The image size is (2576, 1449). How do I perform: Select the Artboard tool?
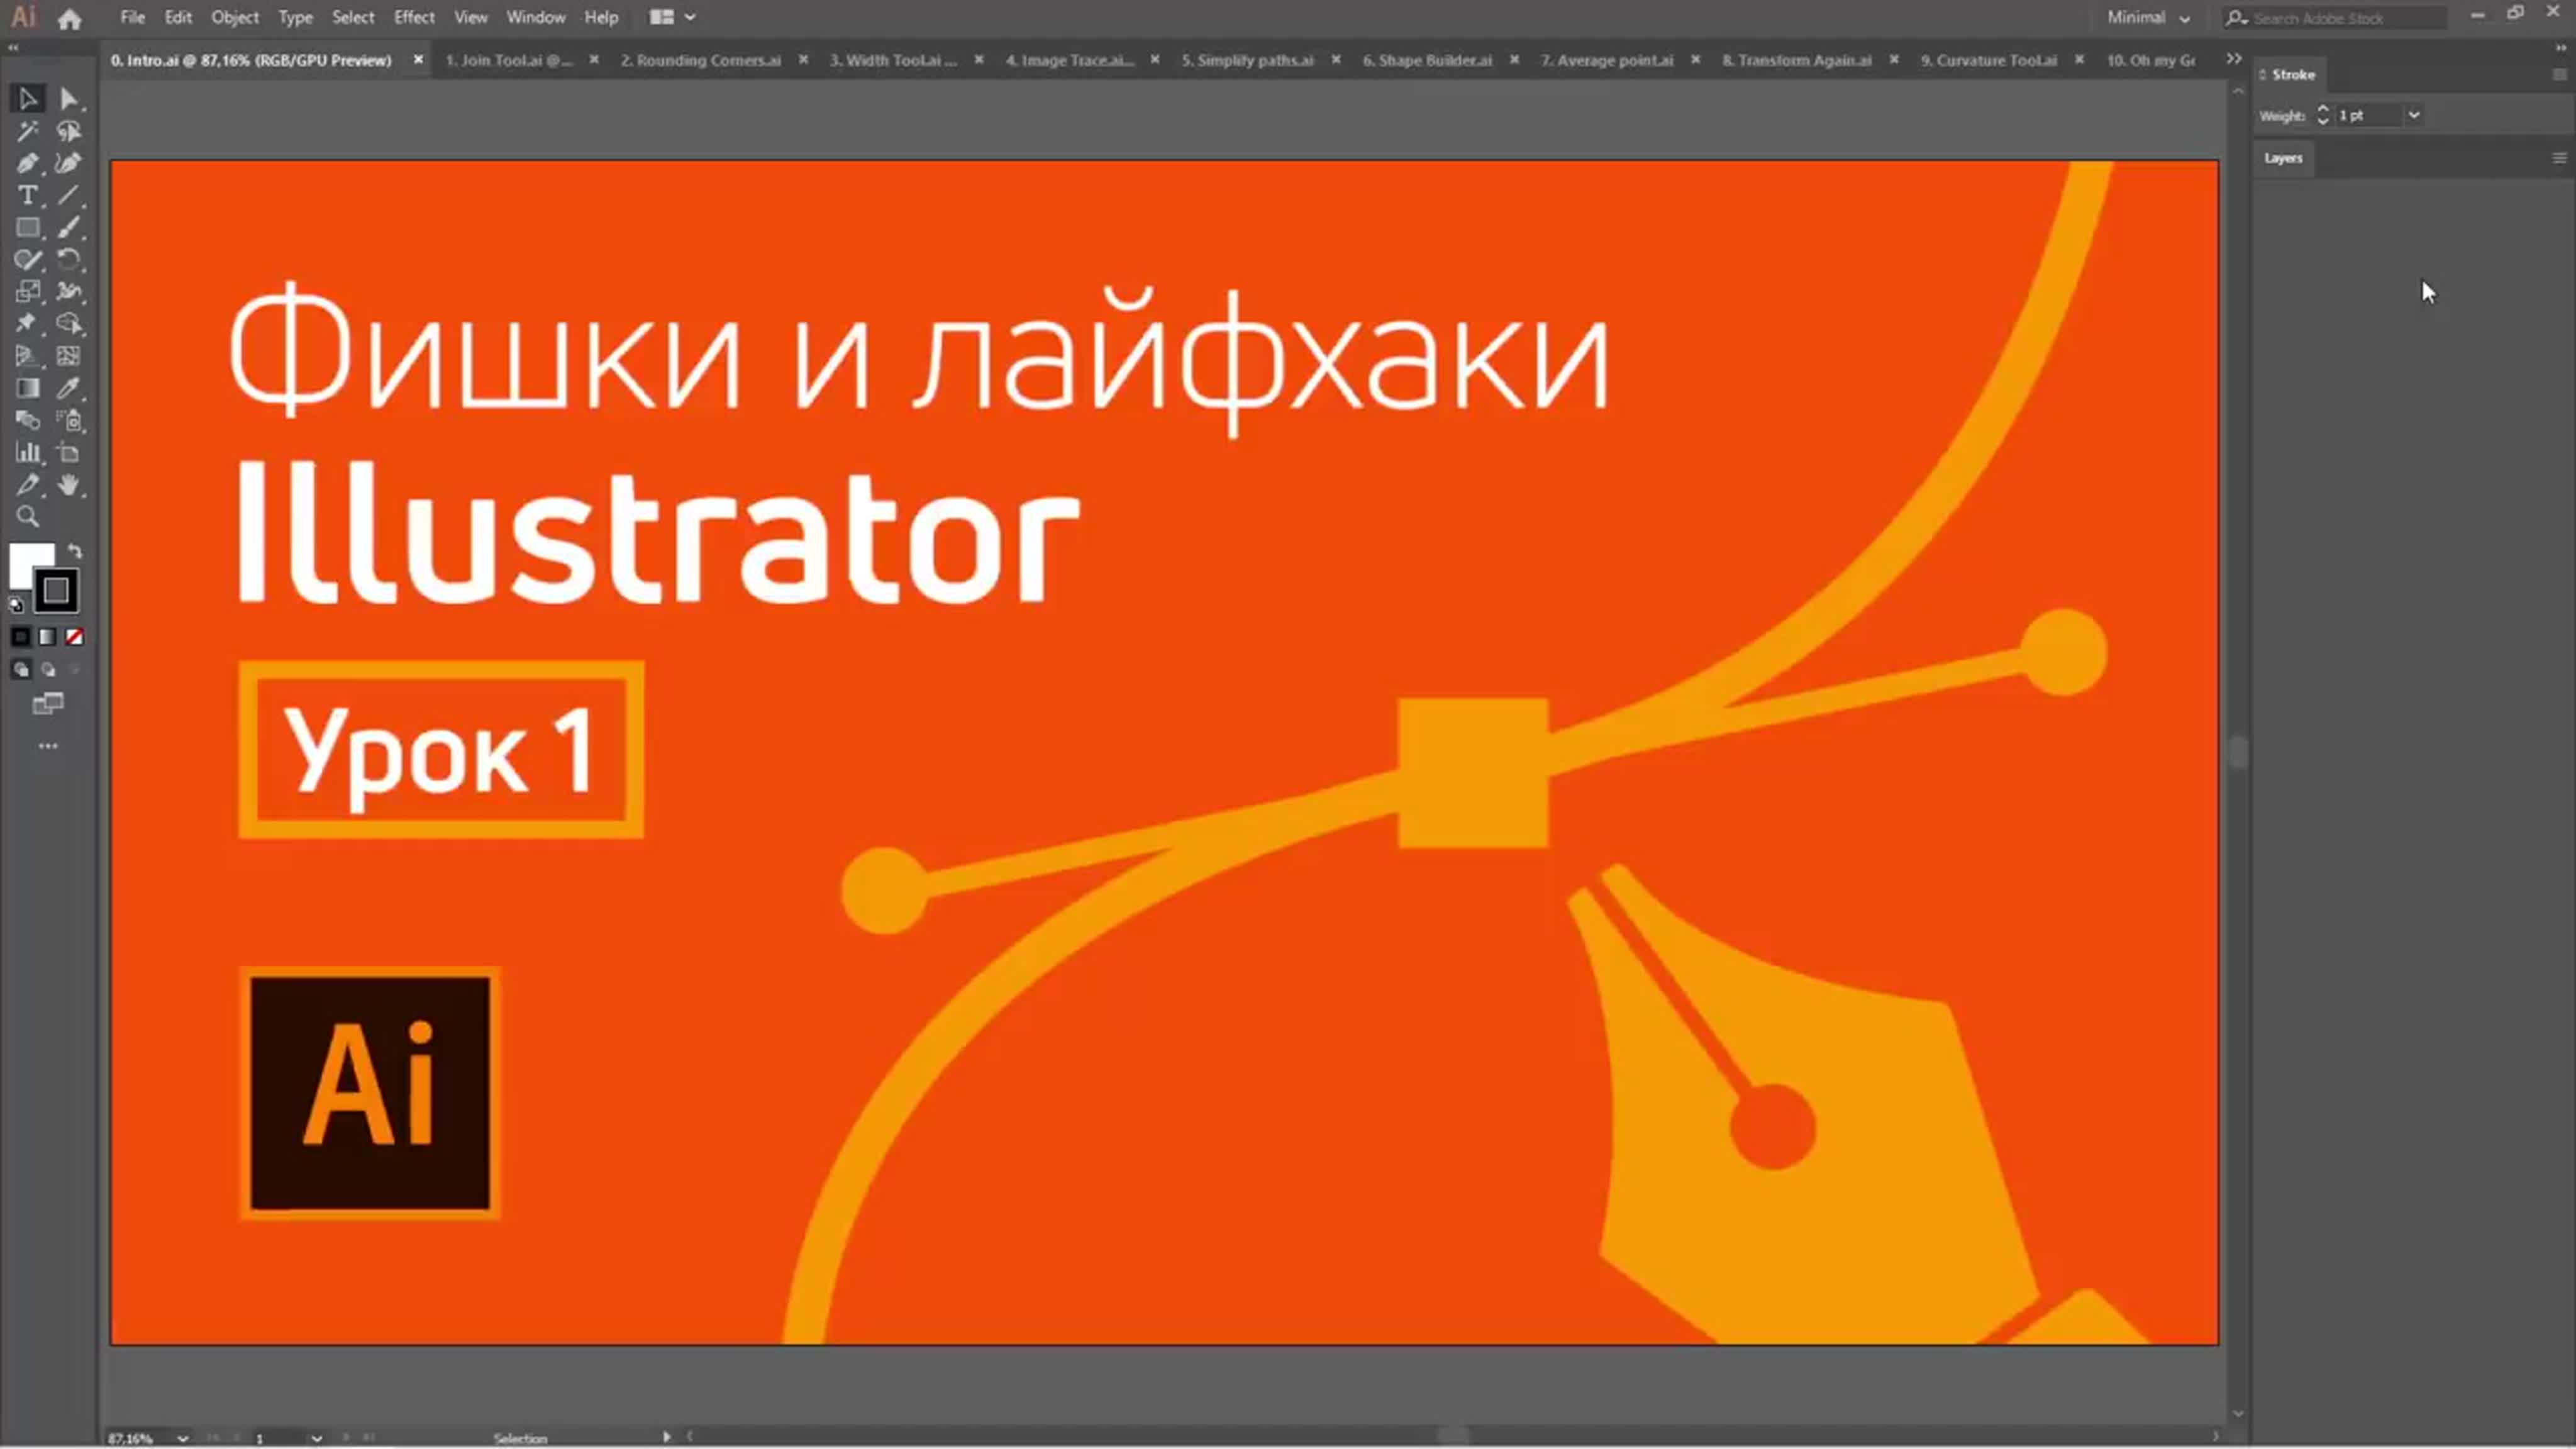[x=68, y=453]
